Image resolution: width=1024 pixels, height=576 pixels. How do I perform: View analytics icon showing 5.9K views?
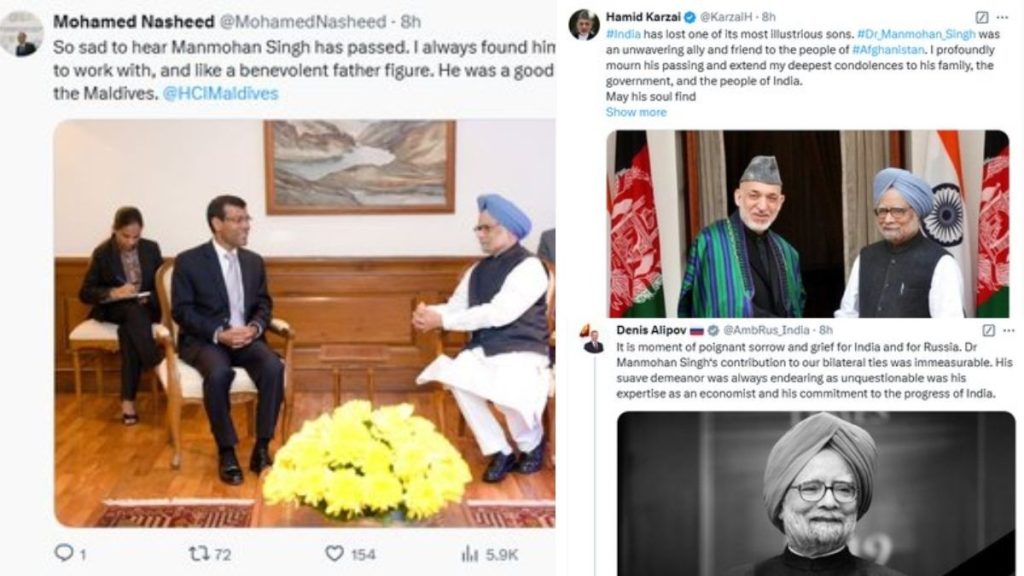[470, 554]
